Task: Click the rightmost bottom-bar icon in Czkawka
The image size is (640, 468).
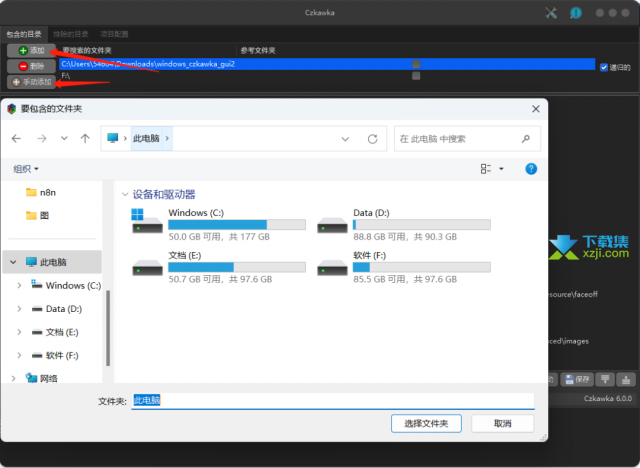Action: pyautogui.click(x=626, y=379)
